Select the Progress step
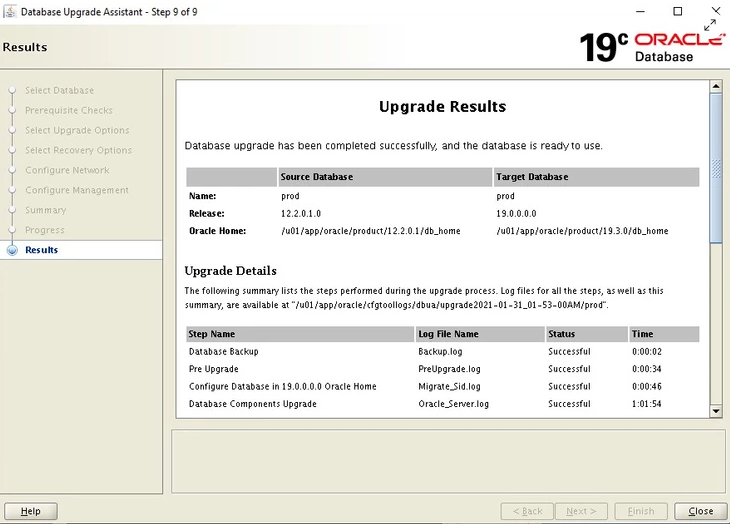730x525 pixels. click(x=45, y=230)
